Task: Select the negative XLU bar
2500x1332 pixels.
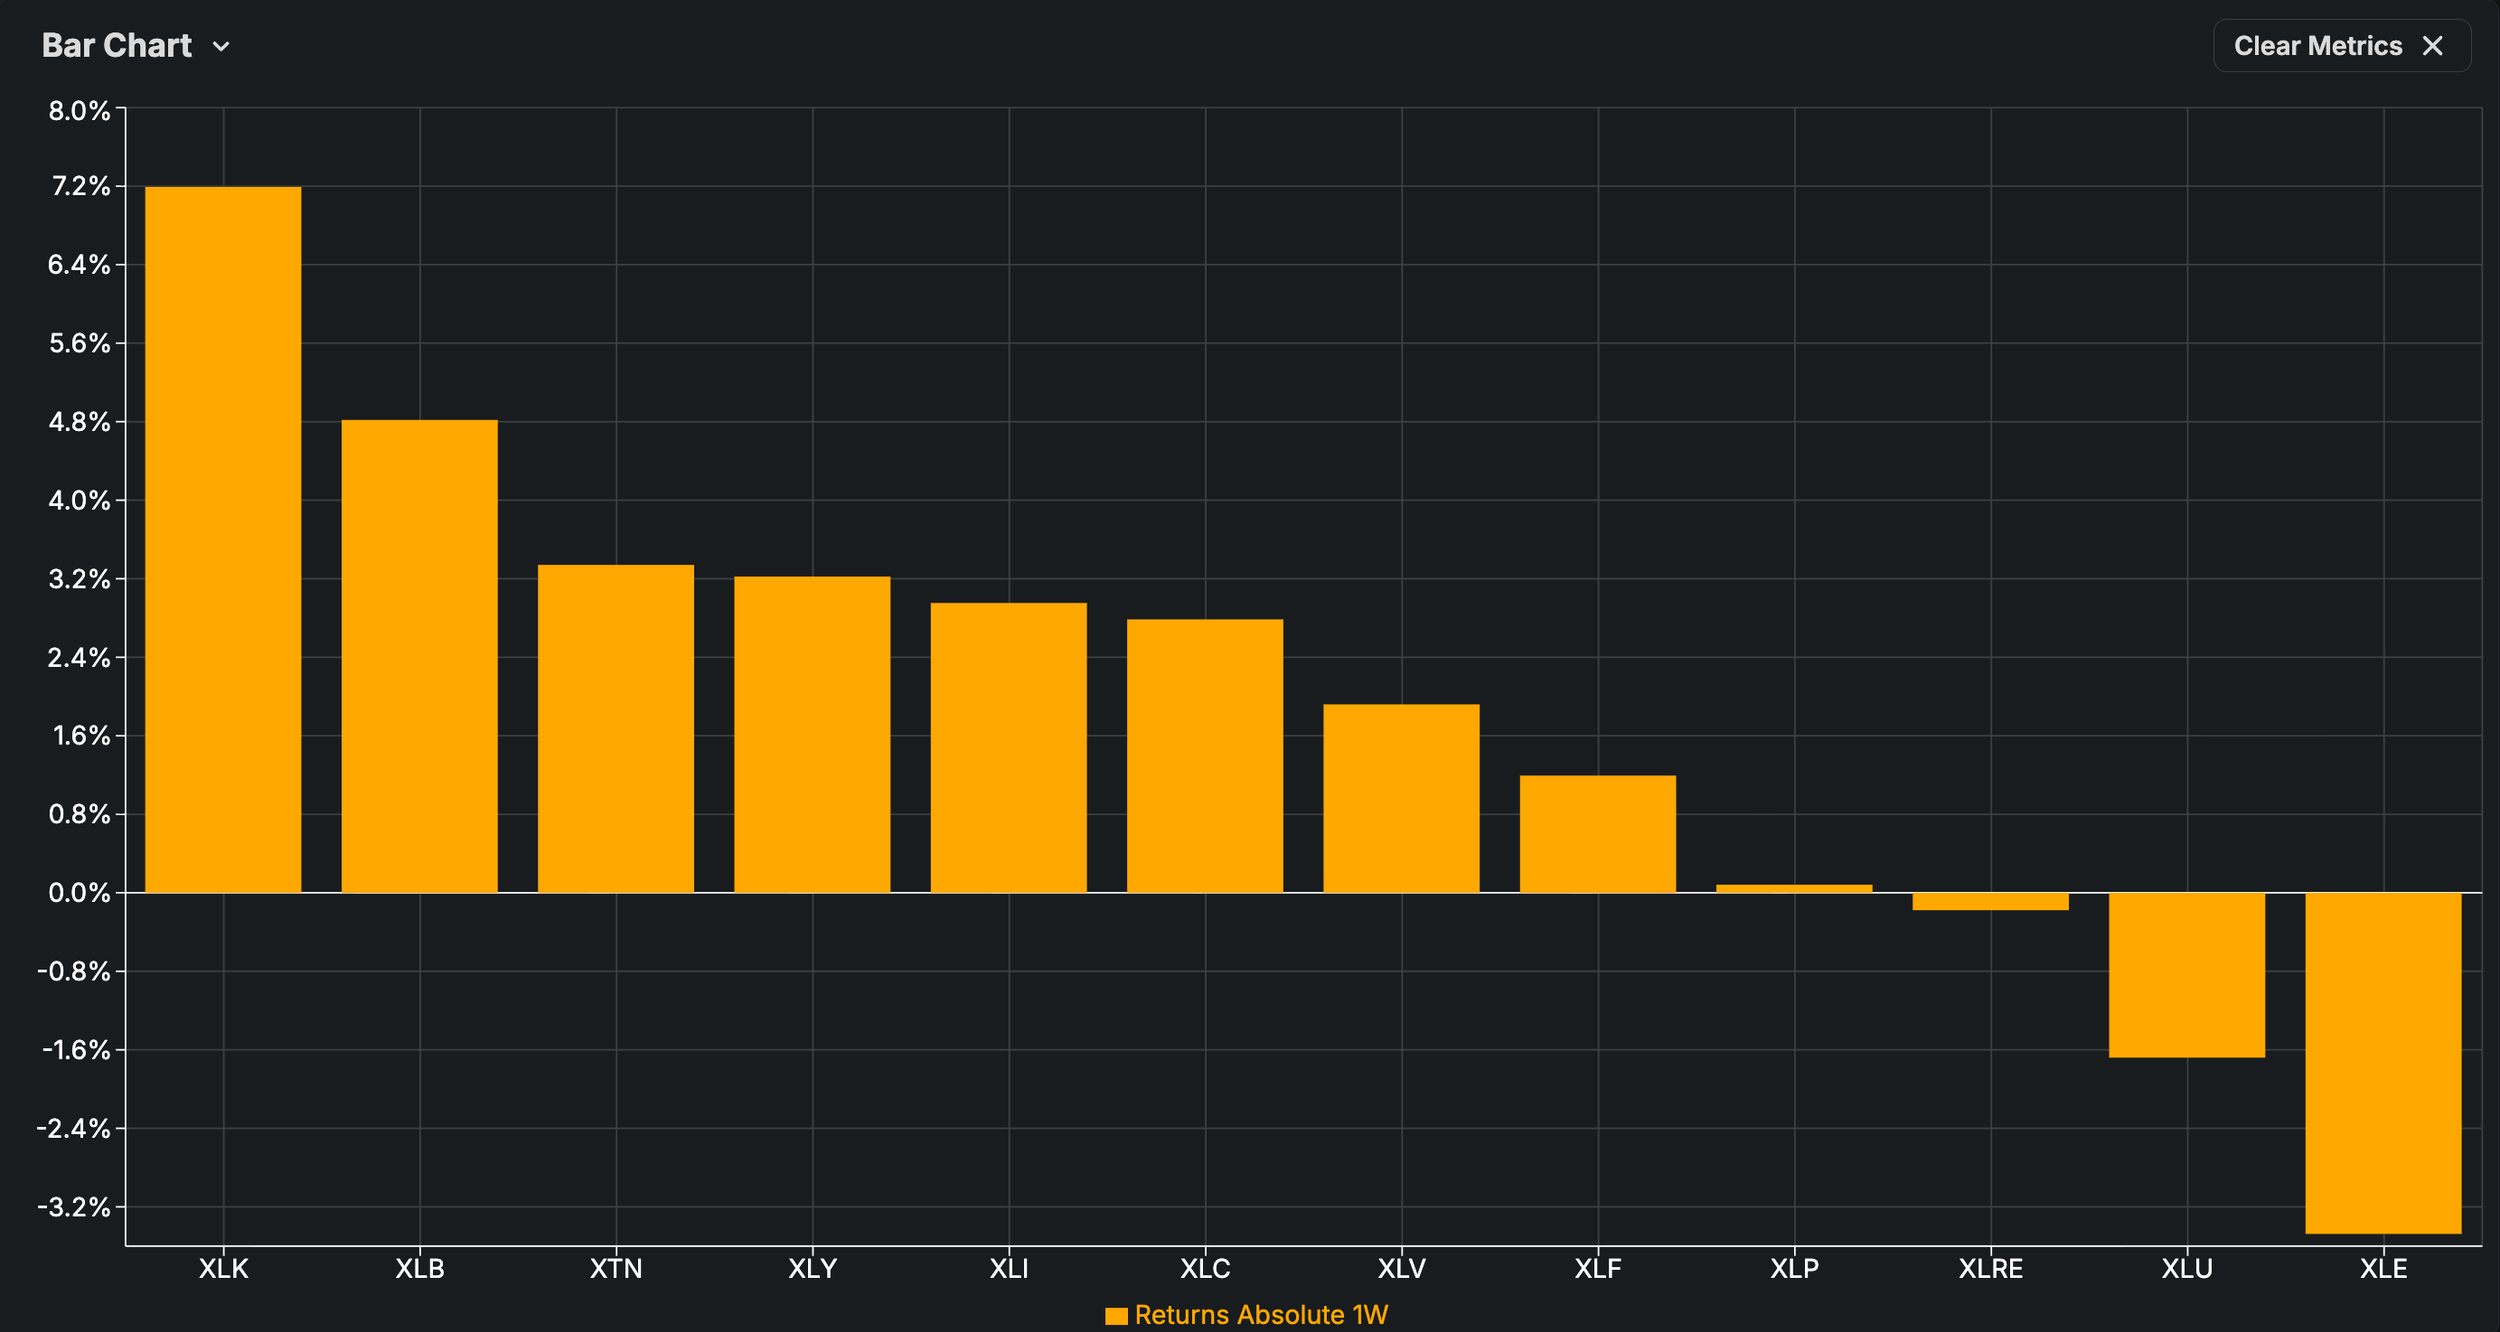Action: click(2187, 975)
